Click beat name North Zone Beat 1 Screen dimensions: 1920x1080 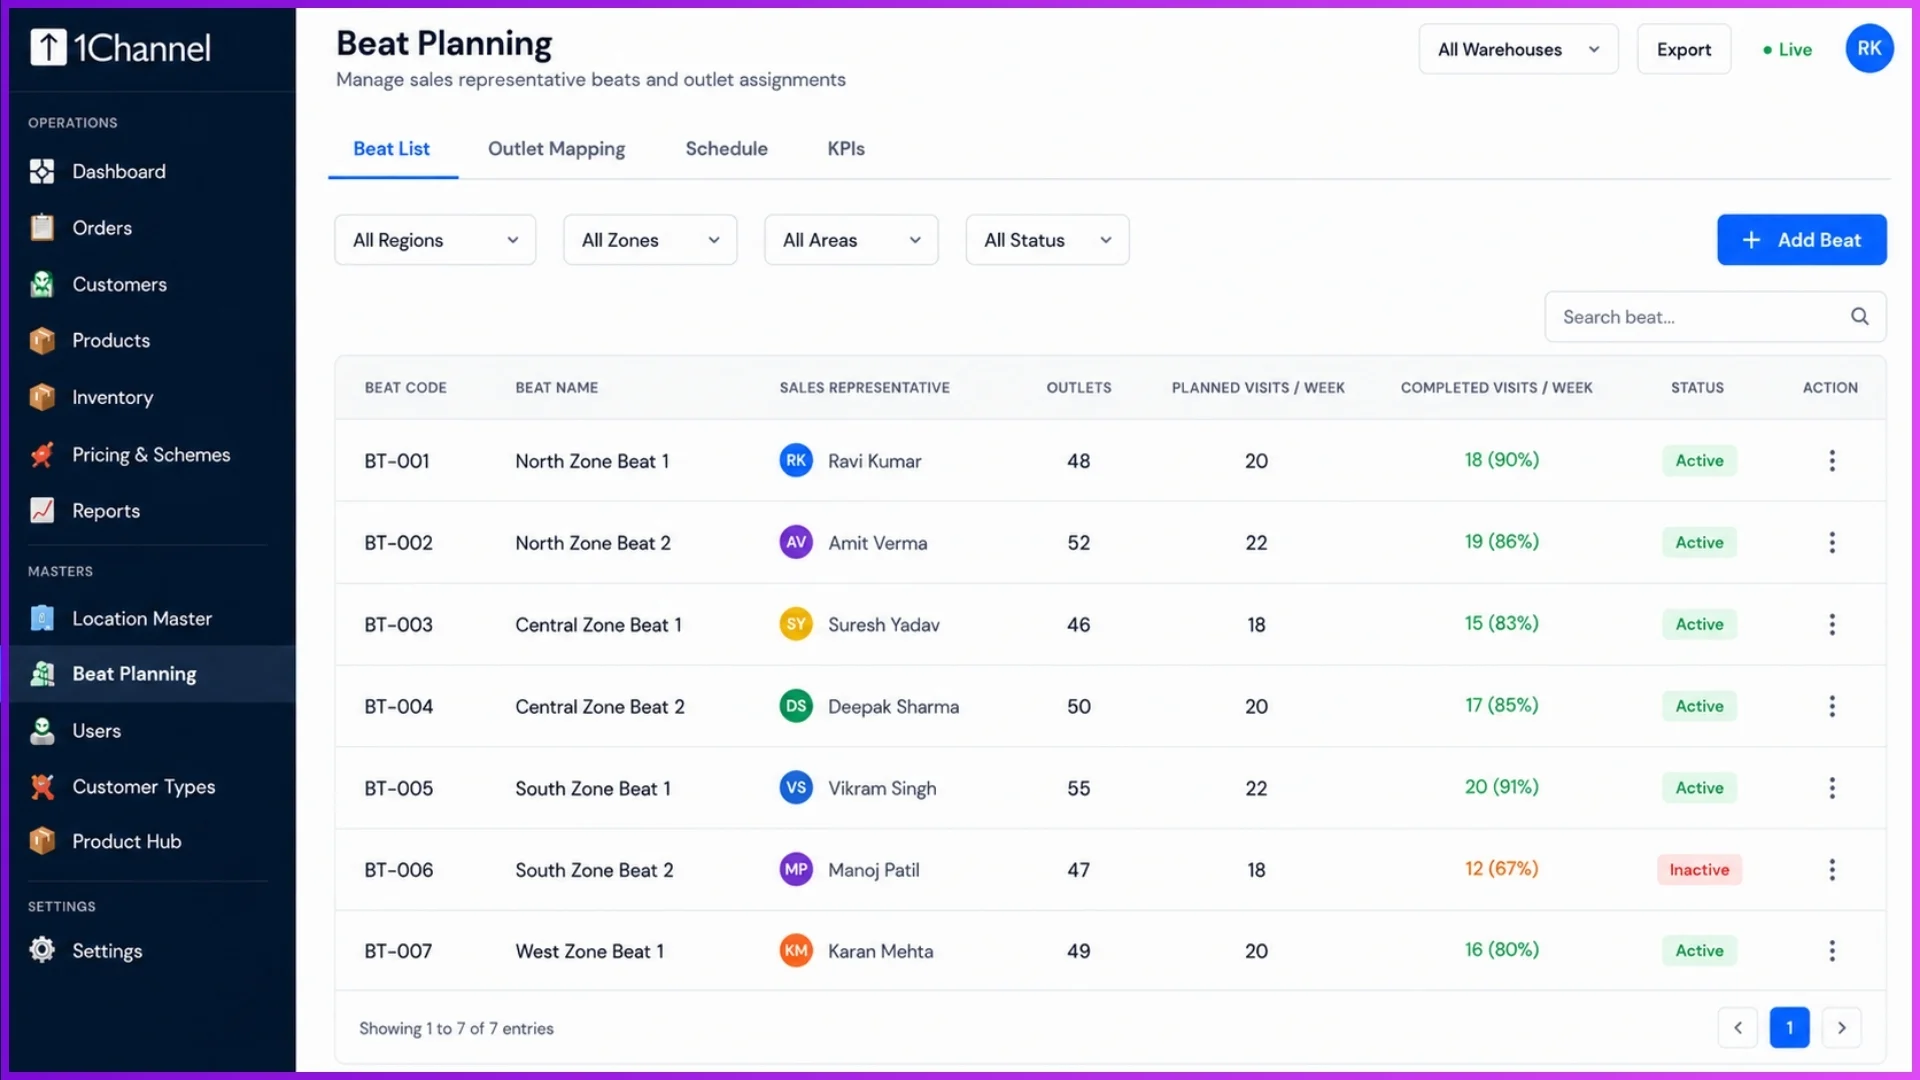[x=592, y=461]
